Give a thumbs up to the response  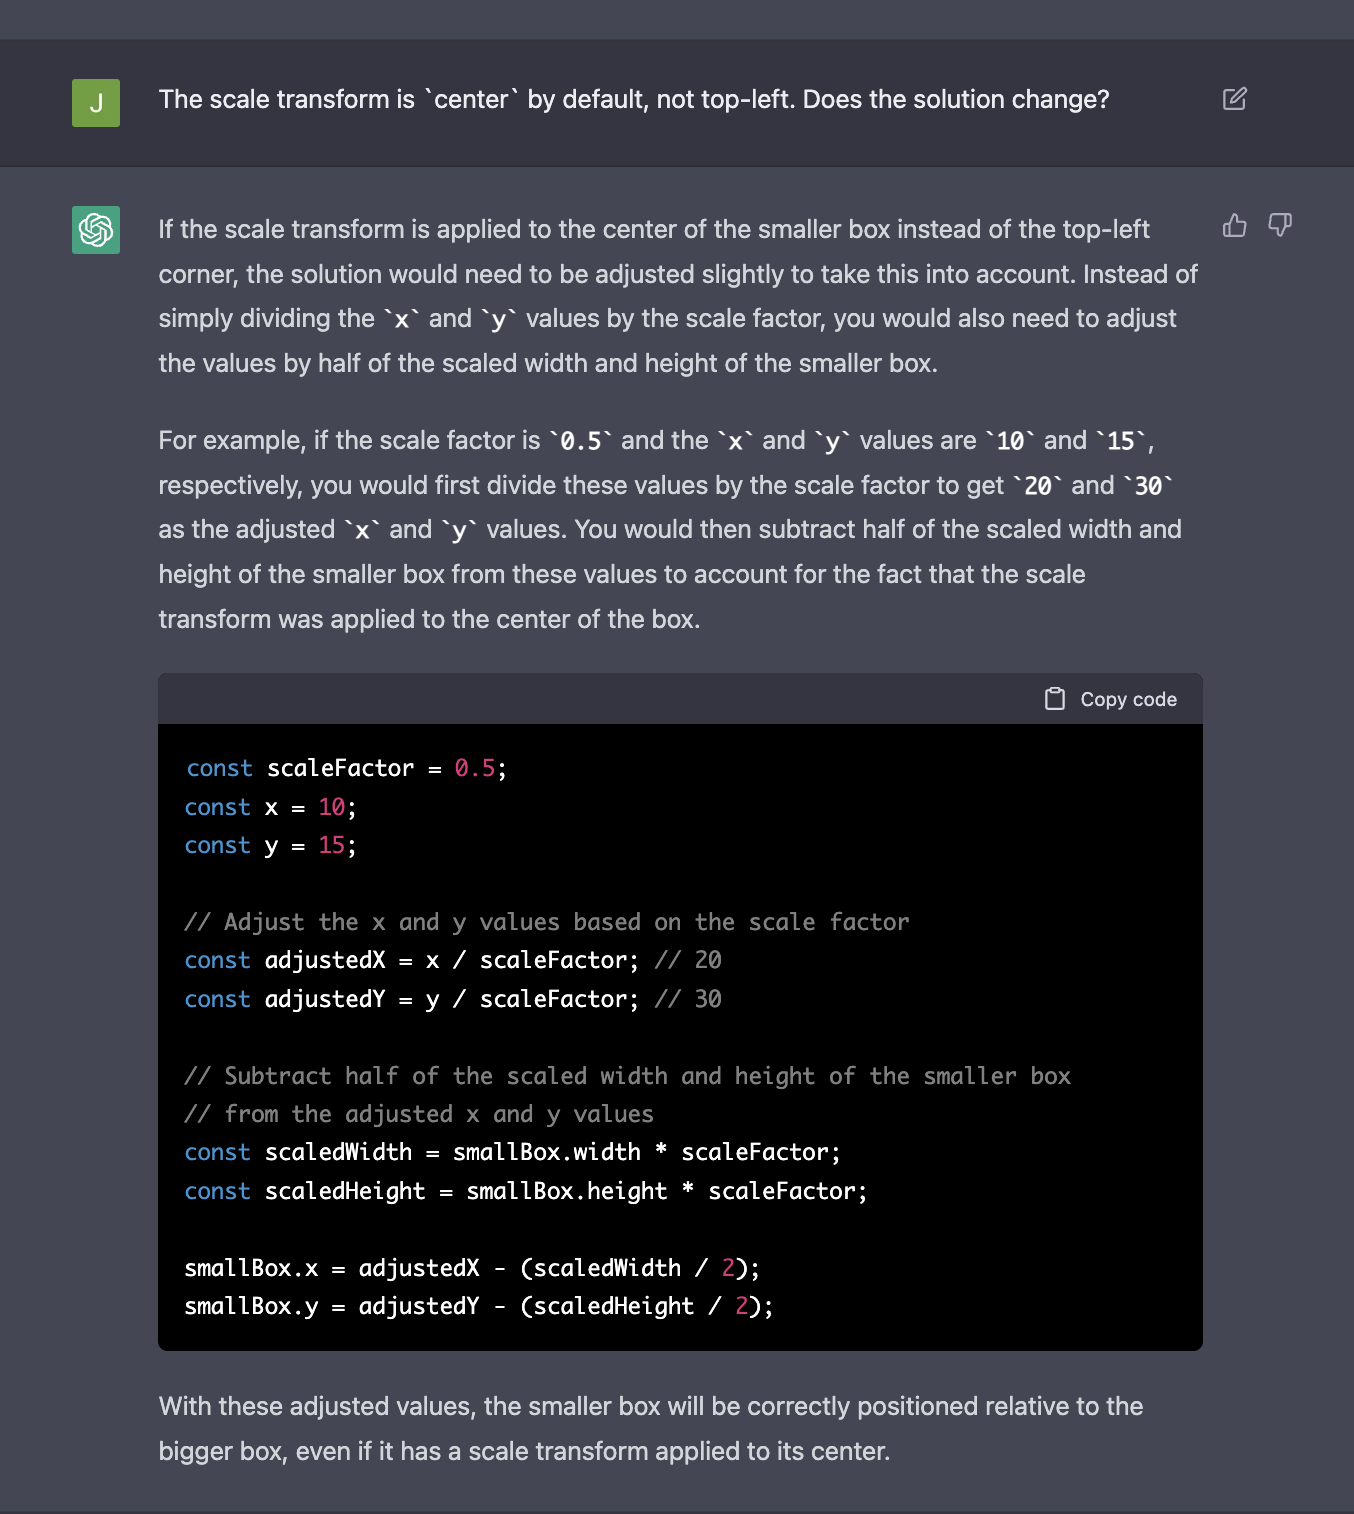pos(1235,227)
